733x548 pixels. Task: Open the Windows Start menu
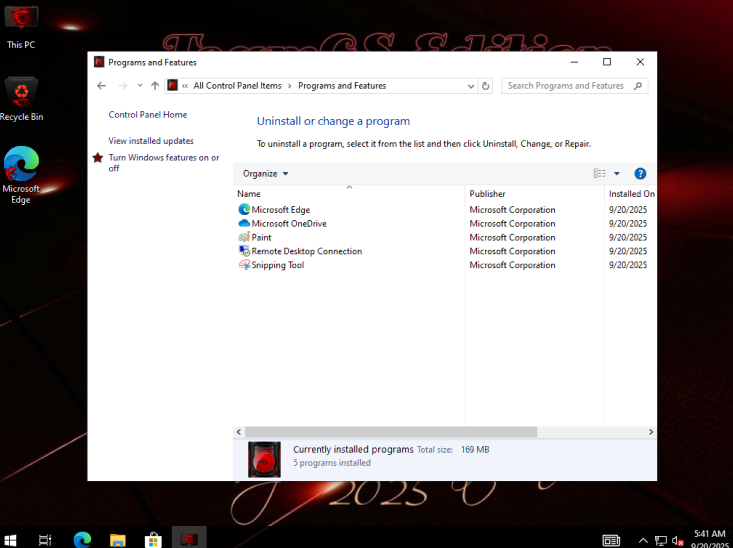(x=9, y=539)
